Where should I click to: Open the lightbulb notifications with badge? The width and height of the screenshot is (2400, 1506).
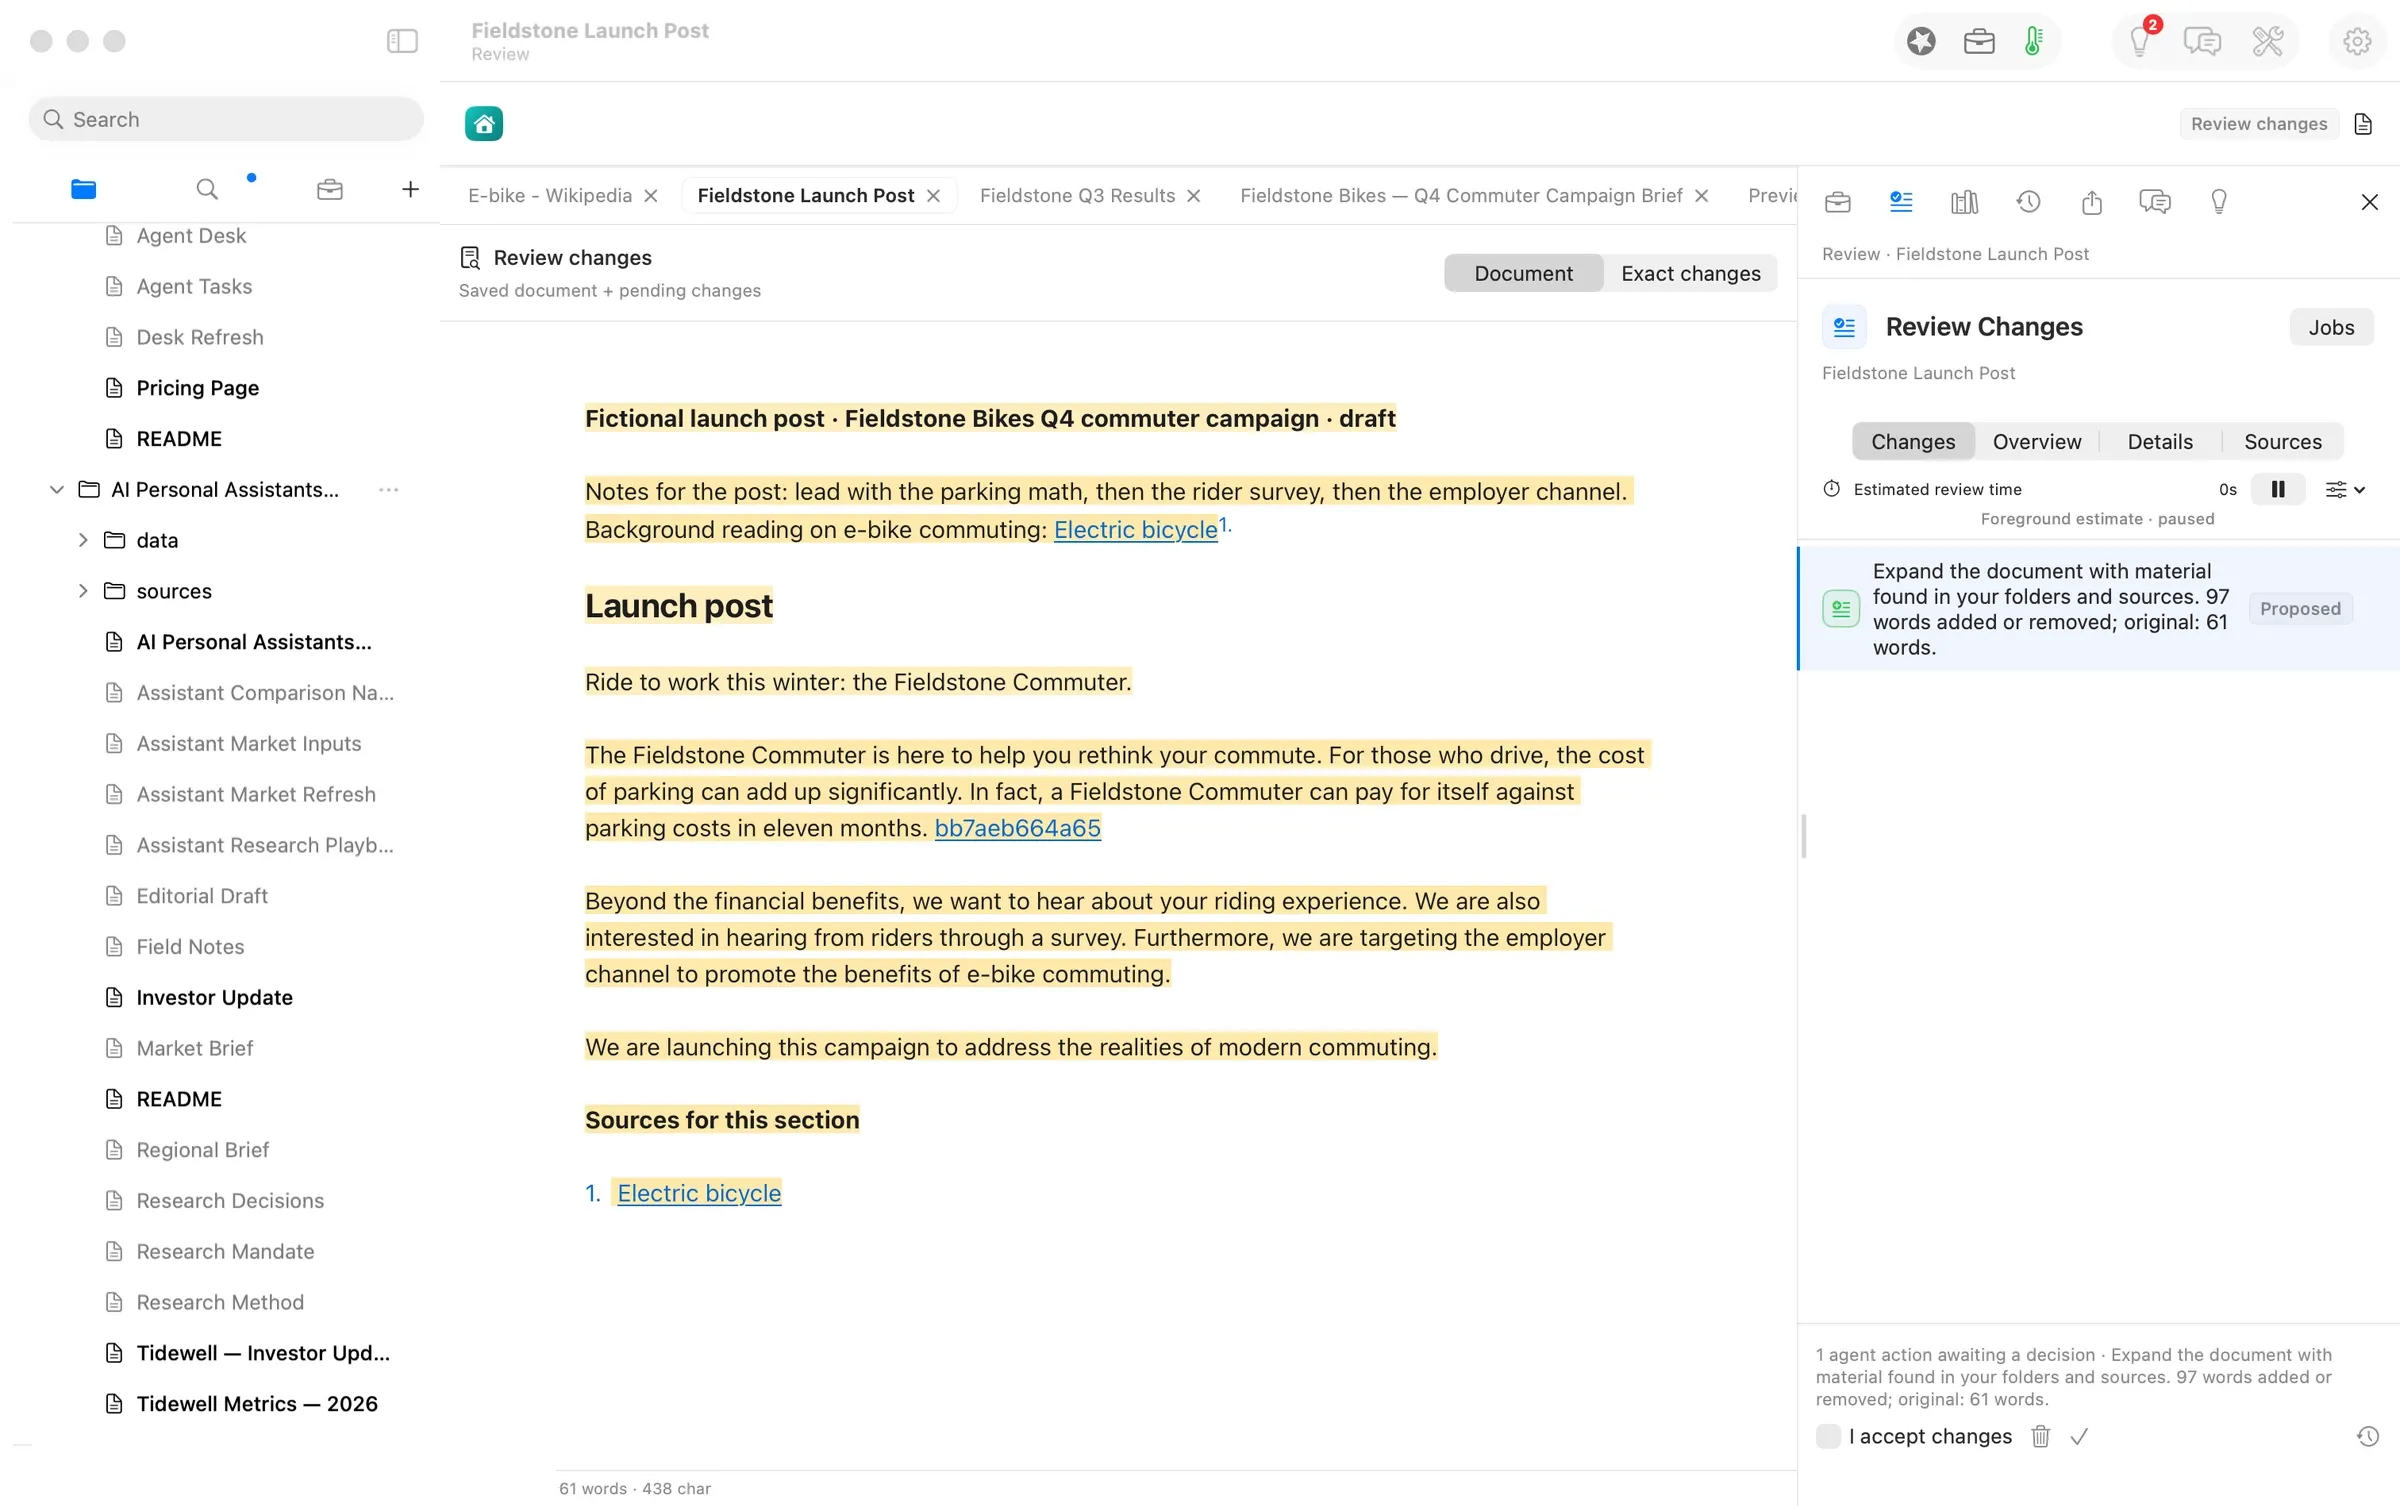tap(2141, 41)
